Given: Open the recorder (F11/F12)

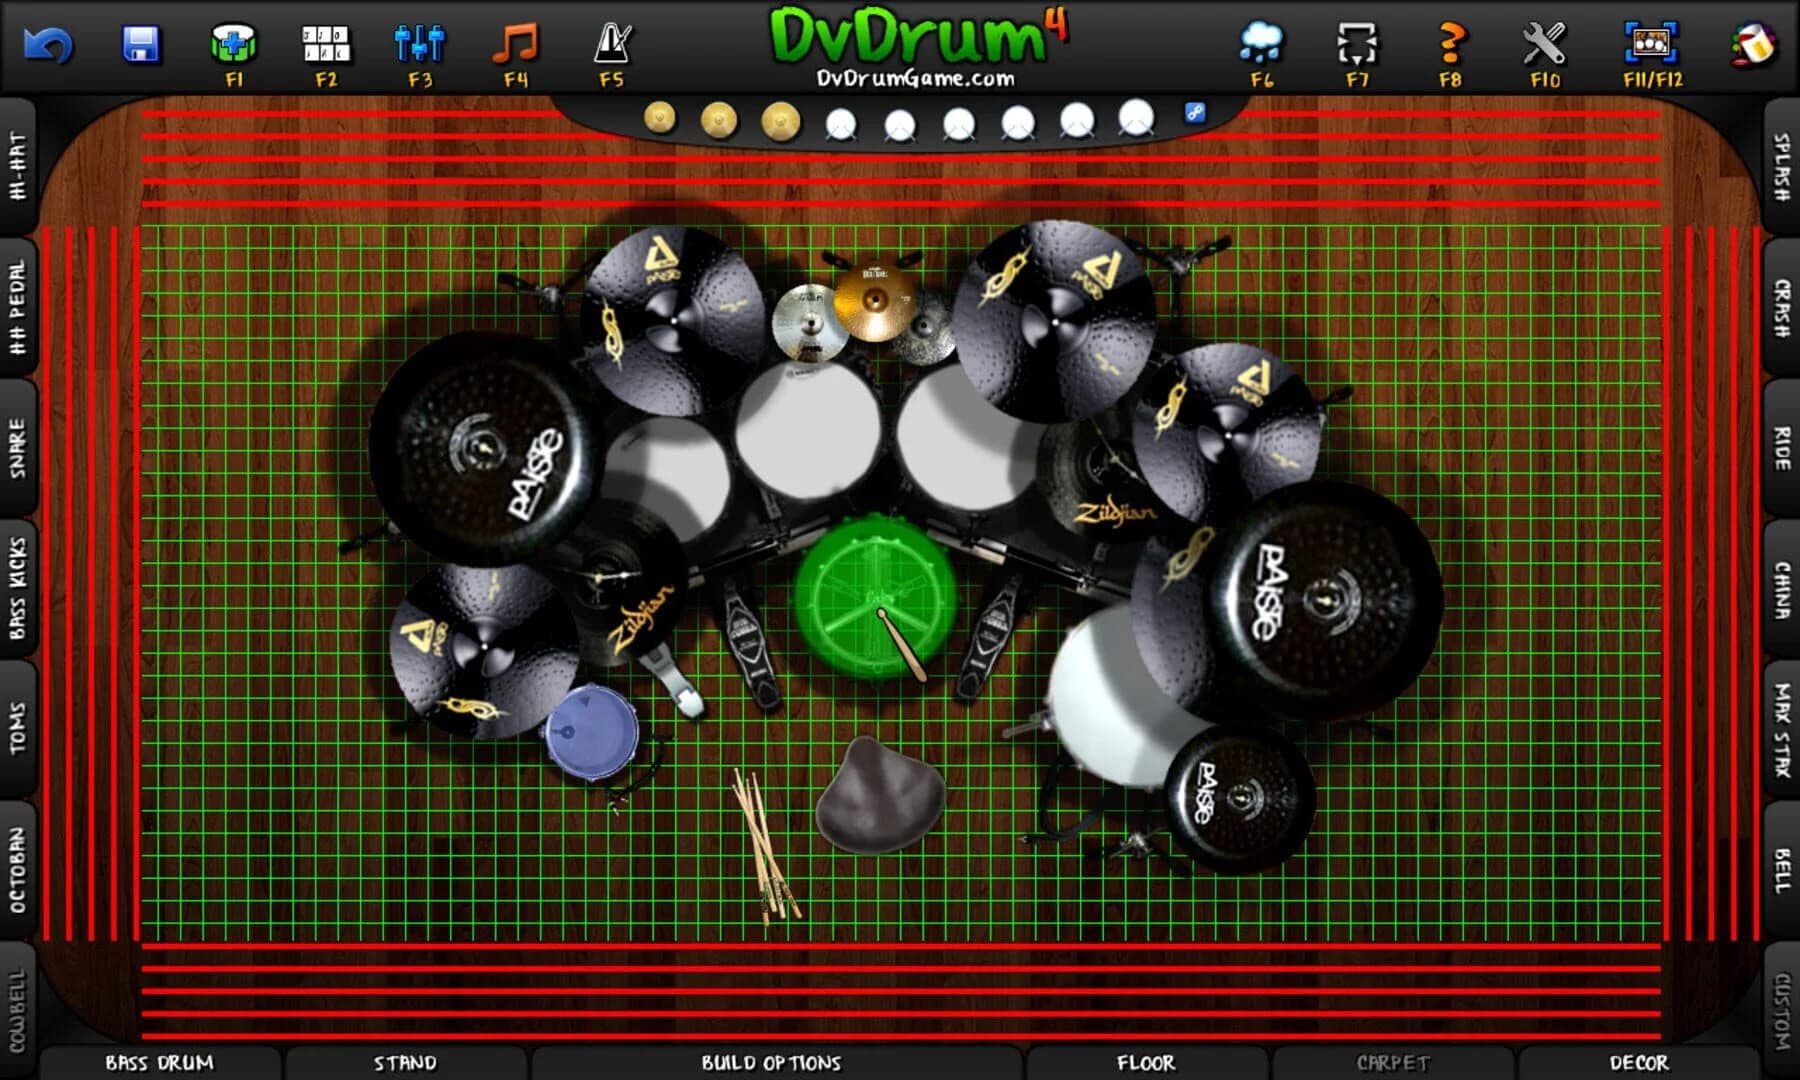Looking at the screenshot, I should (x=1652, y=40).
